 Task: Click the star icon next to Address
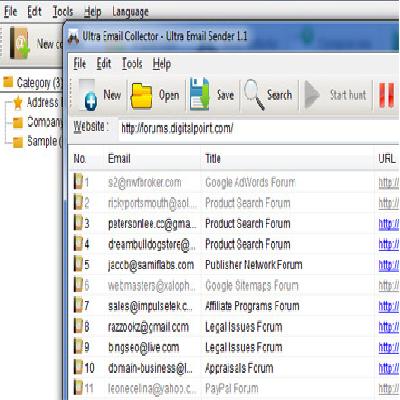(x=18, y=103)
